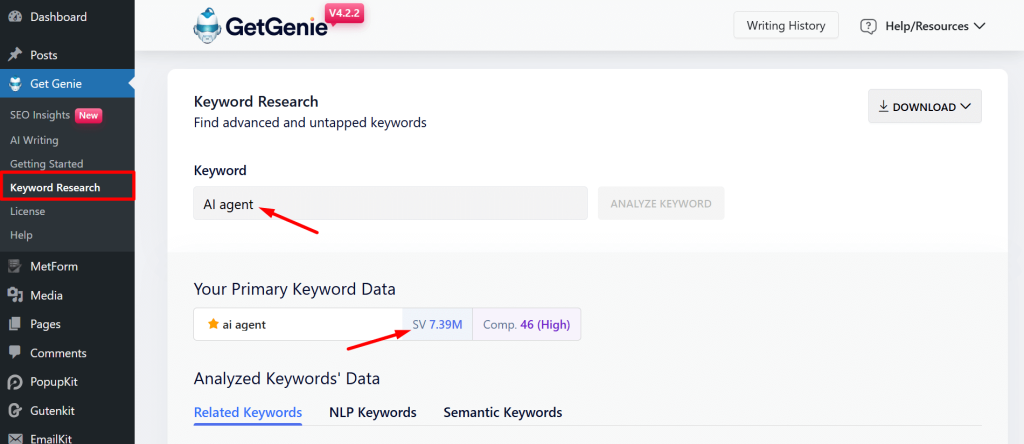Open Pages menu label
Image resolution: width=1024 pixels, height=444 pixels.
point(45,324)
